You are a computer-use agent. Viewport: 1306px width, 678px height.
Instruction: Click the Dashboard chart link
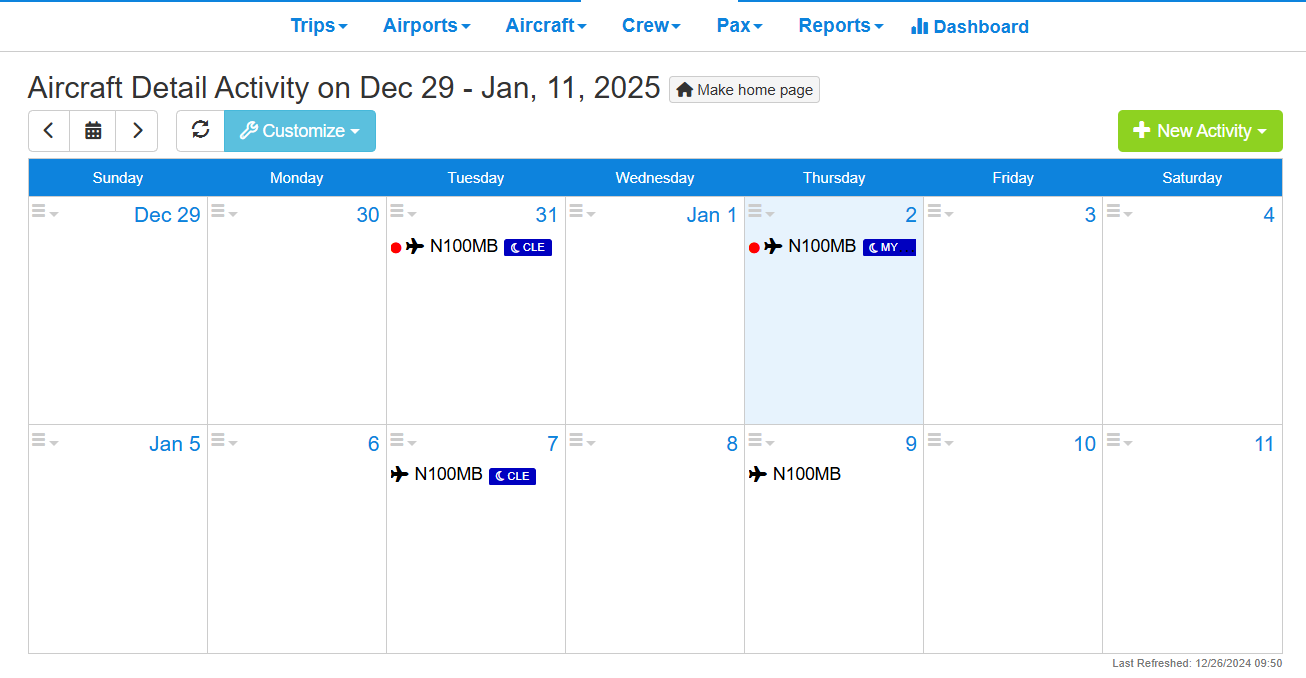click(969, 27)
